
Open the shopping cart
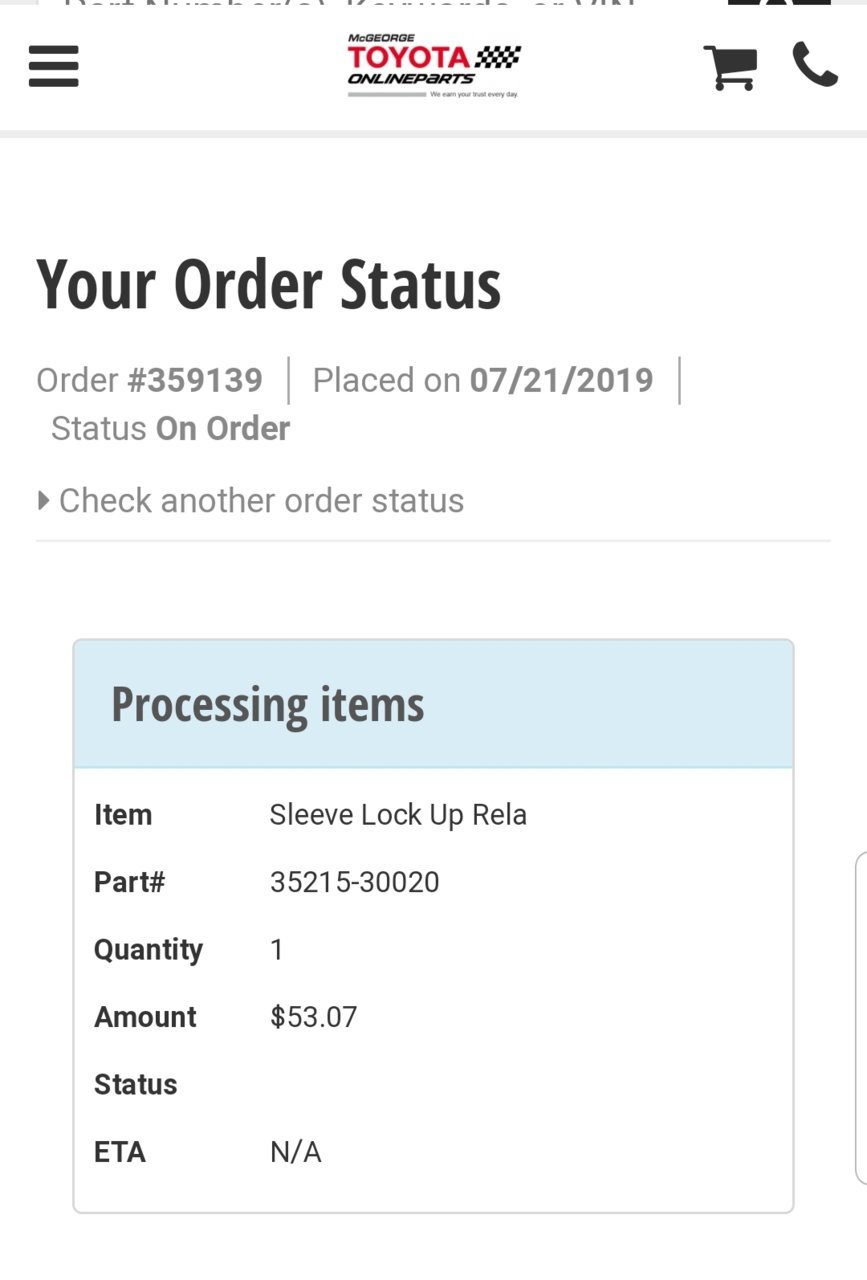pyautogui.click(x=730, y=67)
